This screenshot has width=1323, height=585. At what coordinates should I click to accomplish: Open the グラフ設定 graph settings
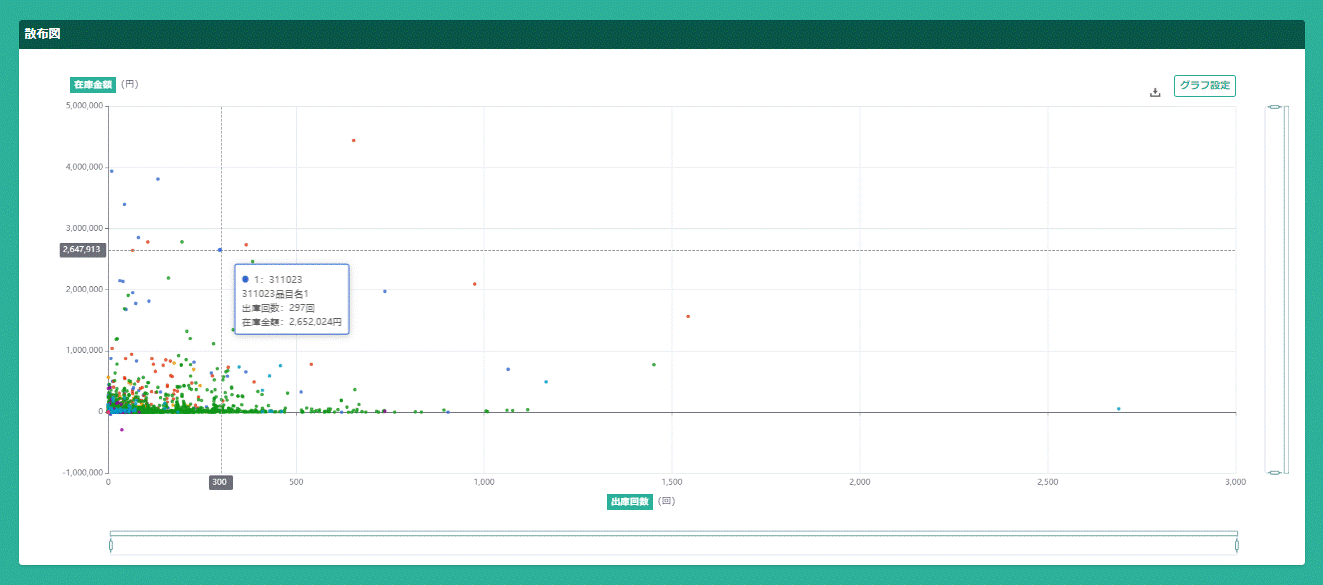(x=1204, y=86)
